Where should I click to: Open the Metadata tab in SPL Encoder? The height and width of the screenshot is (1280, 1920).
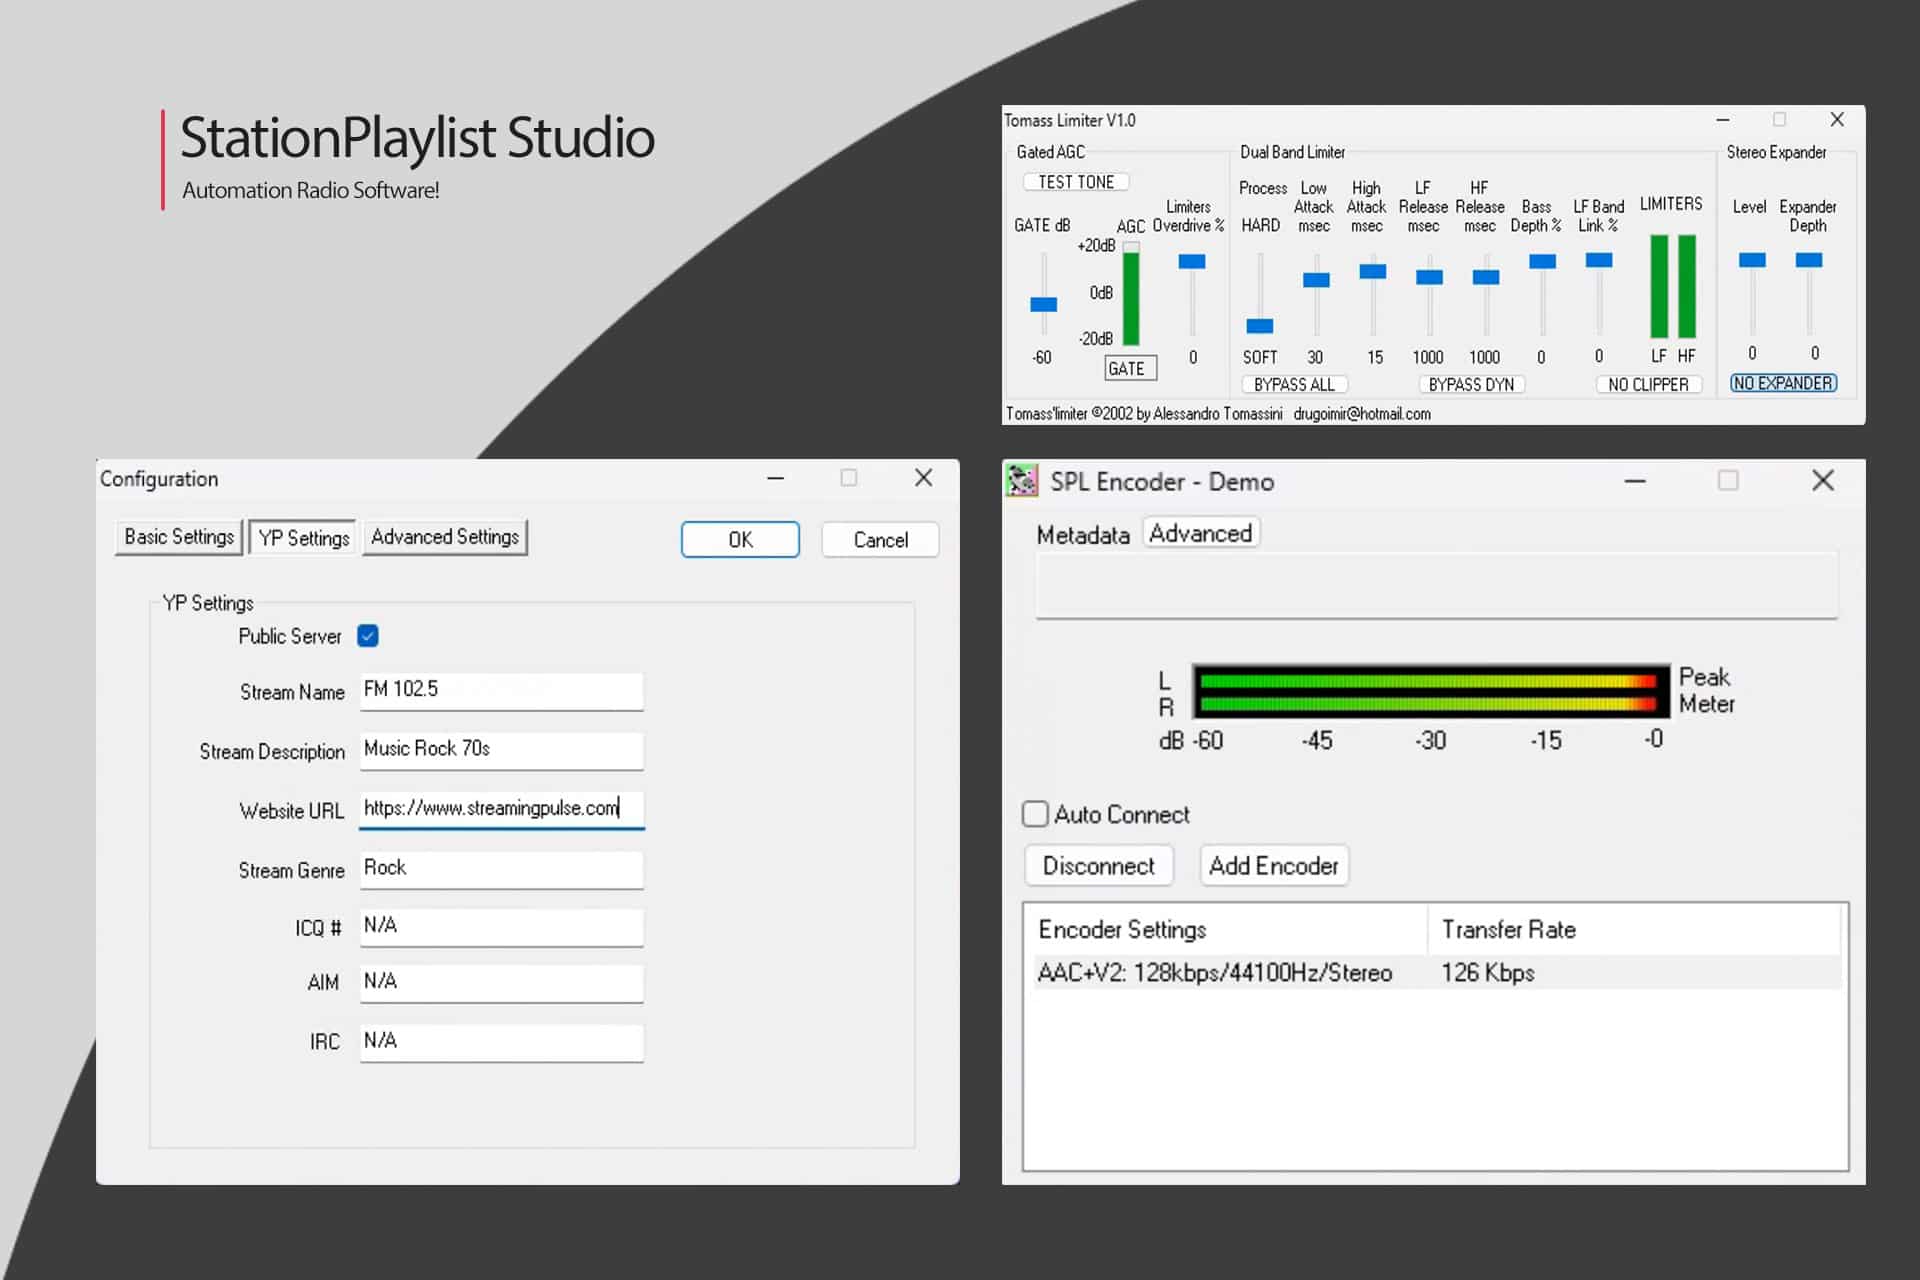click(1083, 535)
